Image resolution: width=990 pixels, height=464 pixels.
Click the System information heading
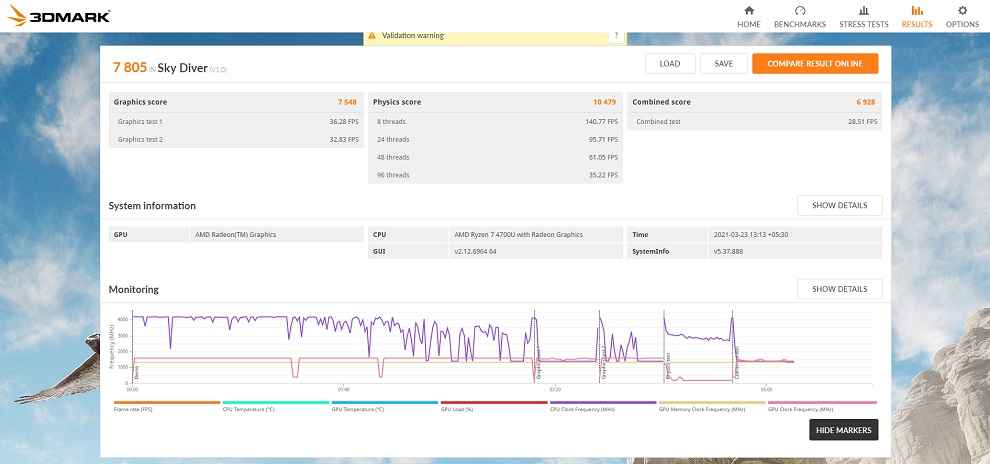[x=152, y=206]
